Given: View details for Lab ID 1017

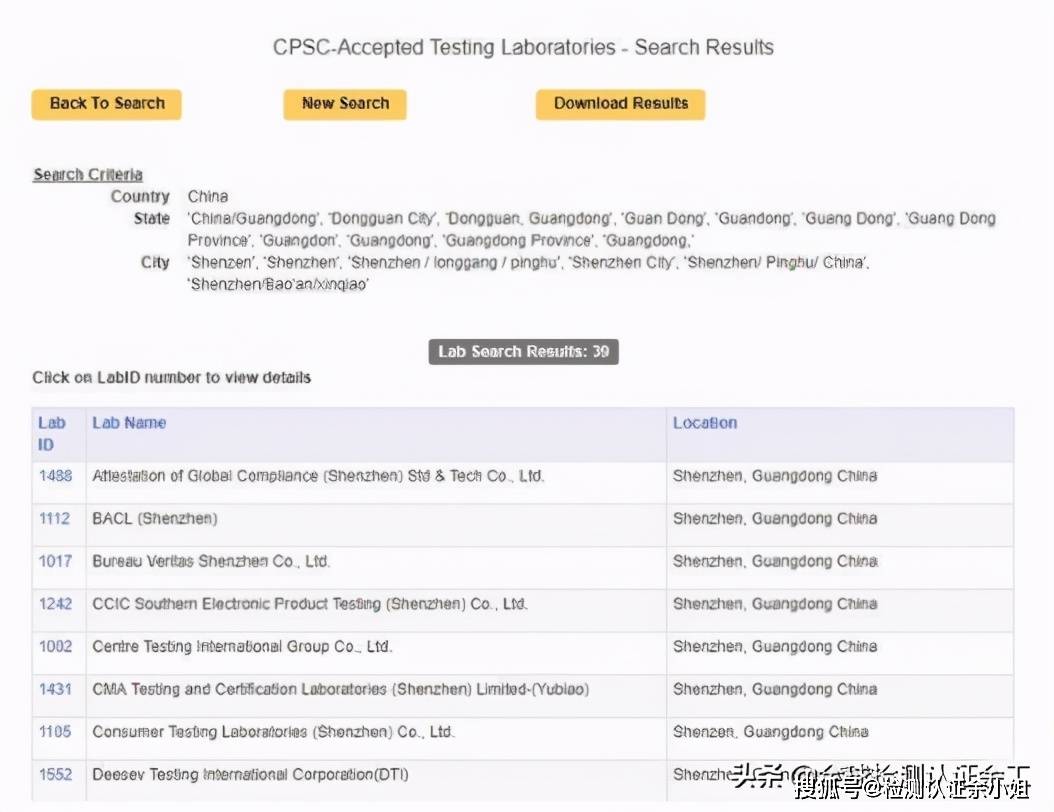Looking at the screenshot, I should (55, 561).
